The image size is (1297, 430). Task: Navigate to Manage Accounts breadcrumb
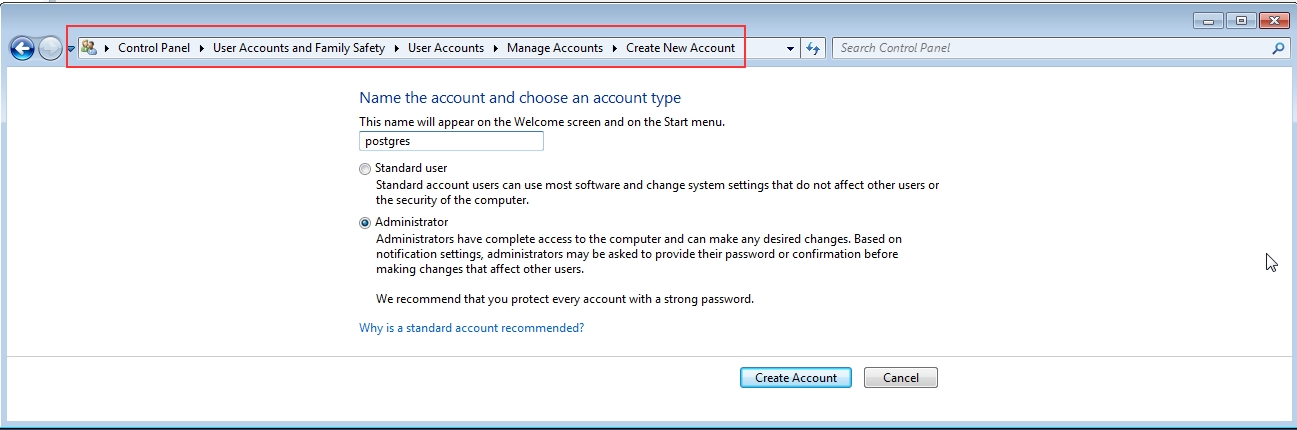554,48
